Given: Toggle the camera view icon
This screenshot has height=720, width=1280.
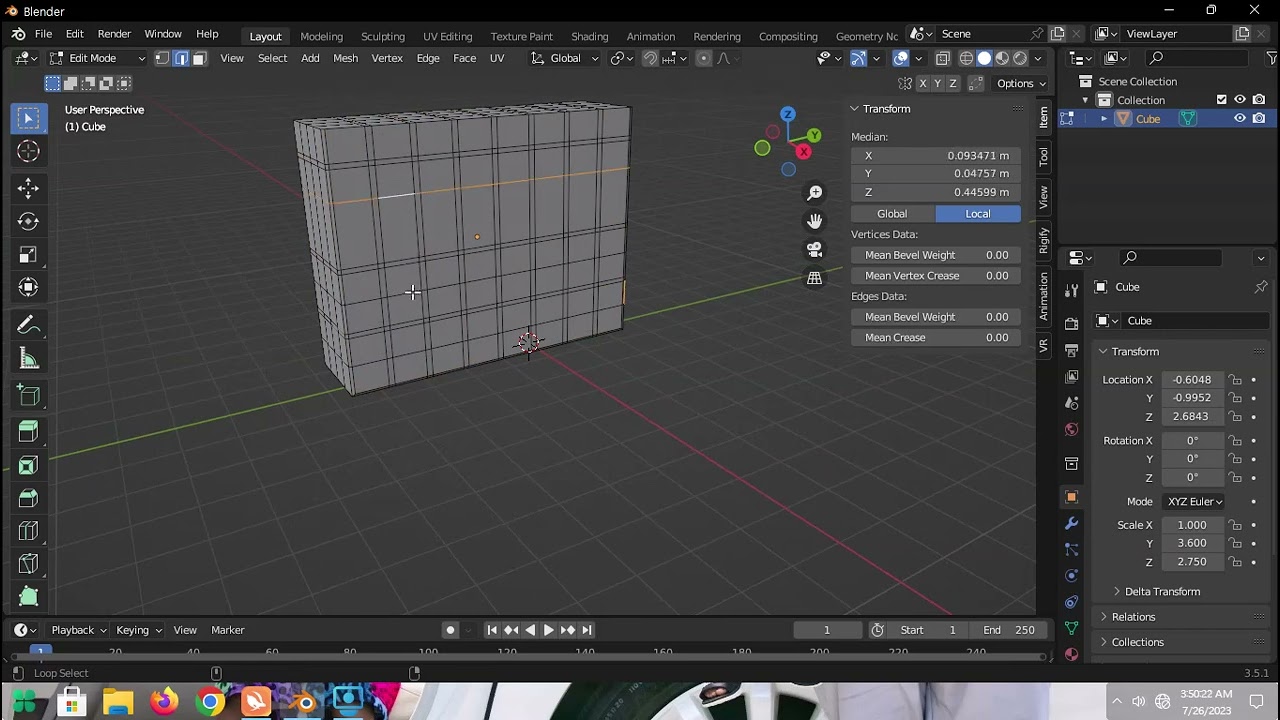Looking at the screenshot, I should click(815, 249).
